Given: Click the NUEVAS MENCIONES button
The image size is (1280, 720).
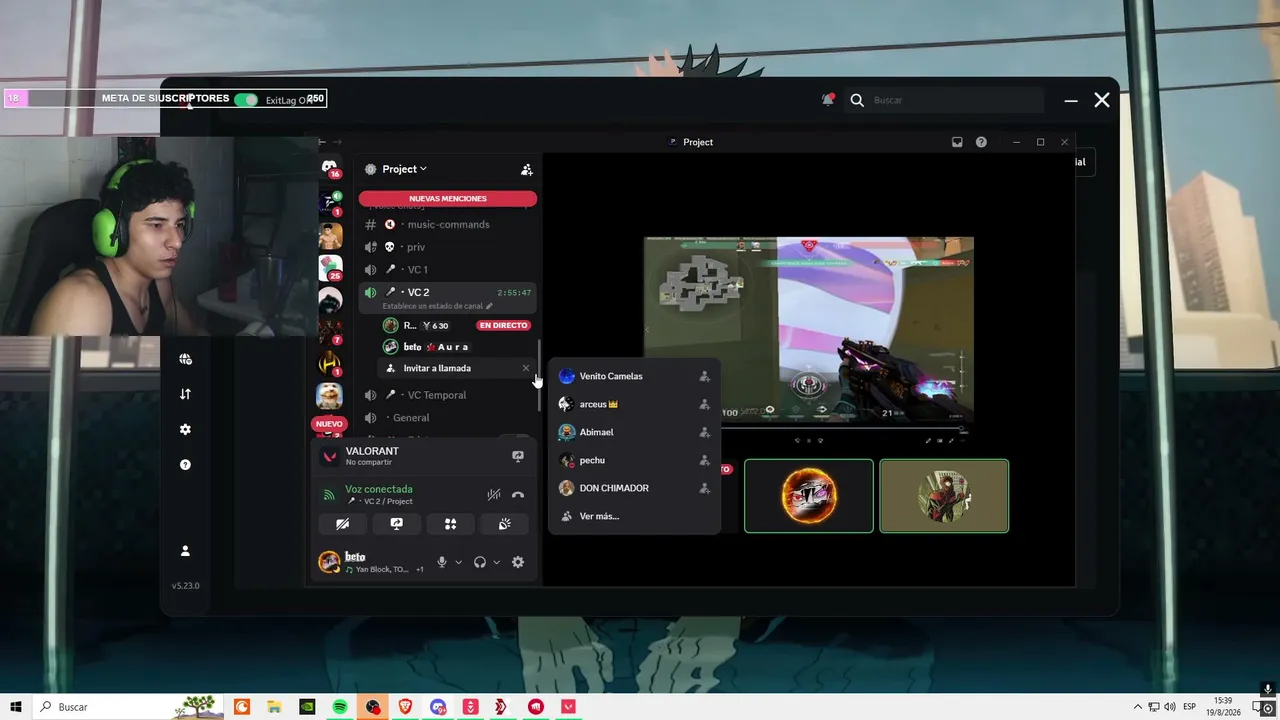Looking at the screenshot, I should [x=448, y=198].
